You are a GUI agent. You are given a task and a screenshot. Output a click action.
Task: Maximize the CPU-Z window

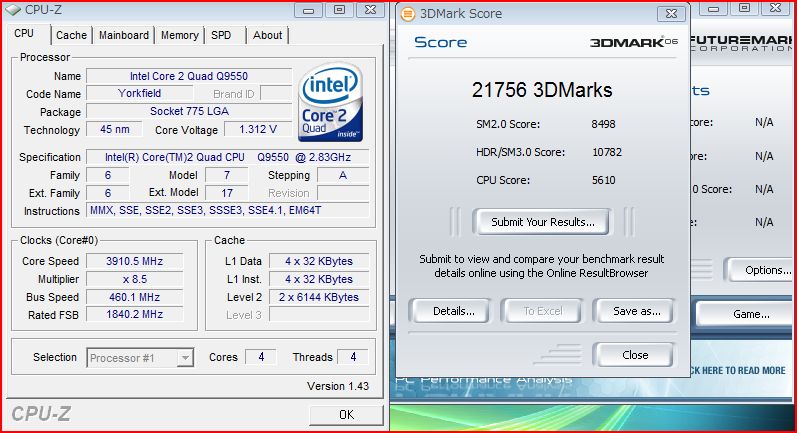(x=340, y=10)
